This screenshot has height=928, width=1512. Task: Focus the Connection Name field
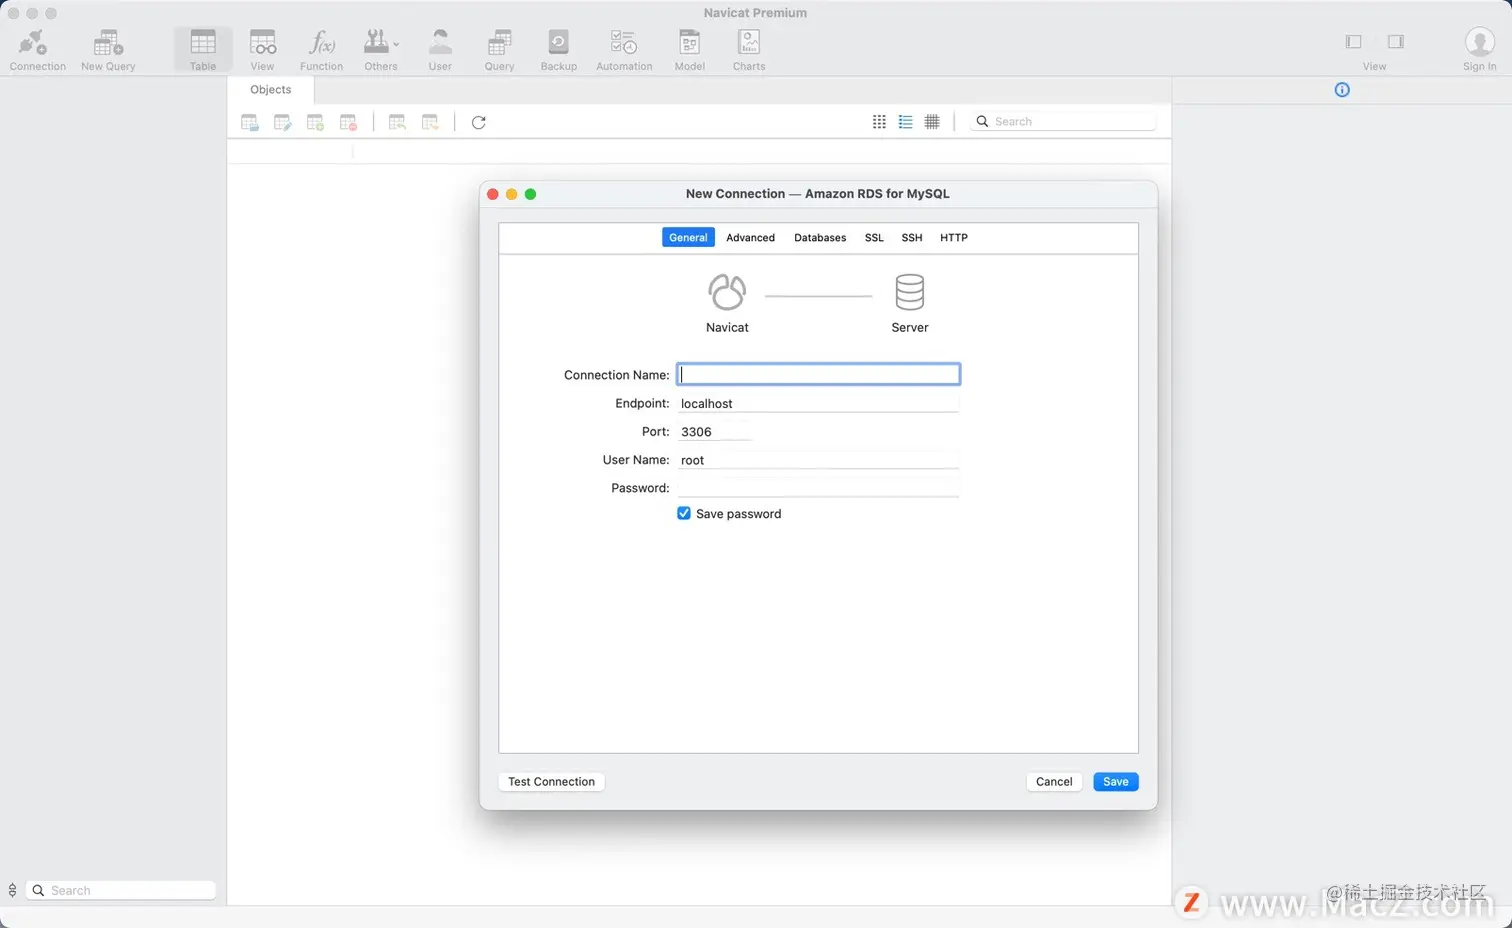point(818,374)
